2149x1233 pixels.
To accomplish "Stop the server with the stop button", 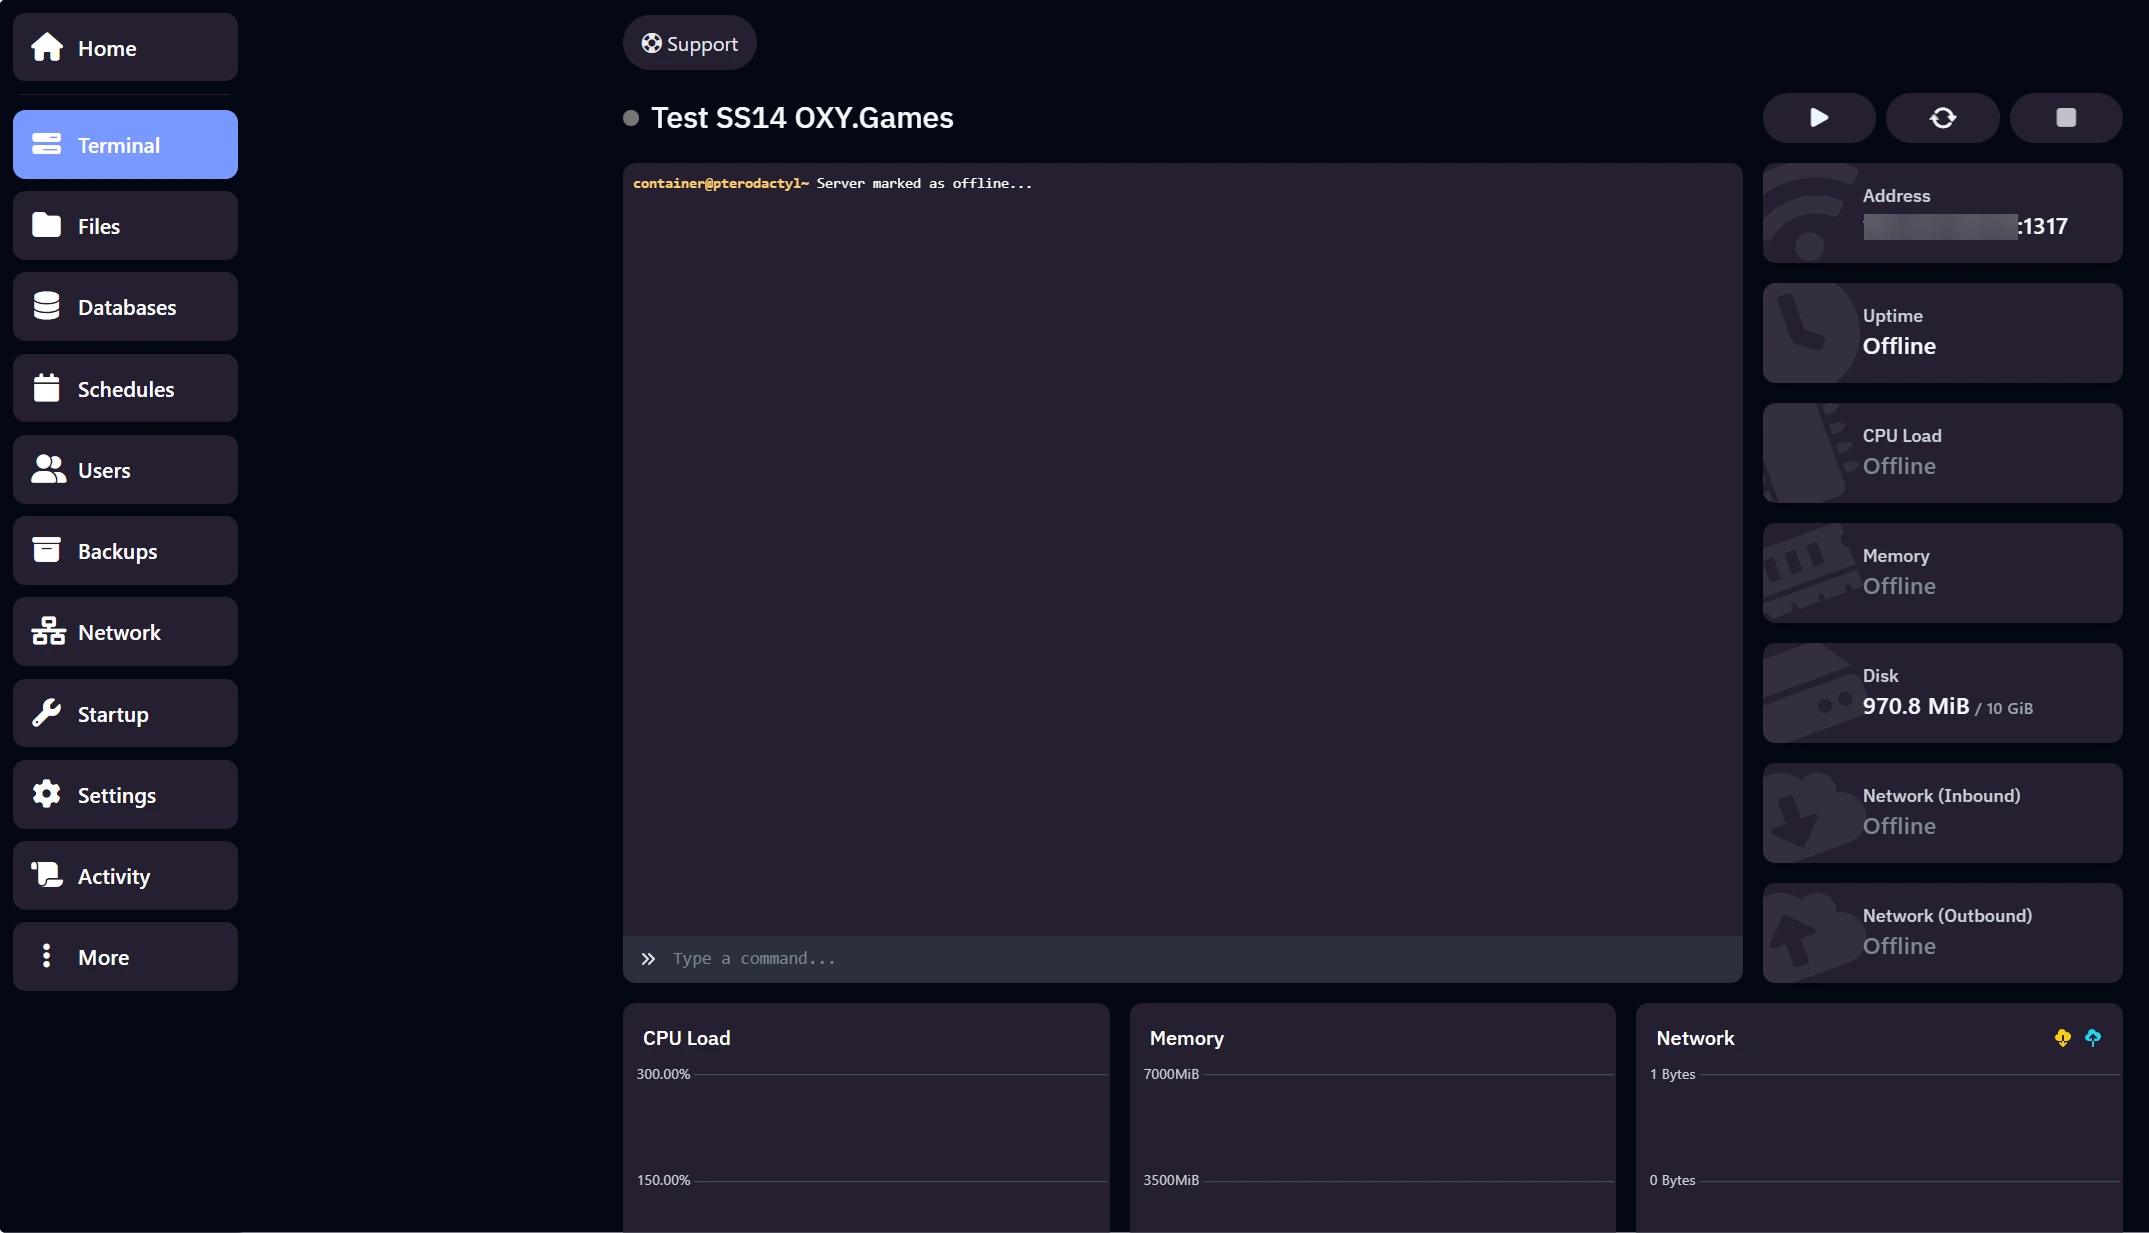I will [x=2065, y=118].
